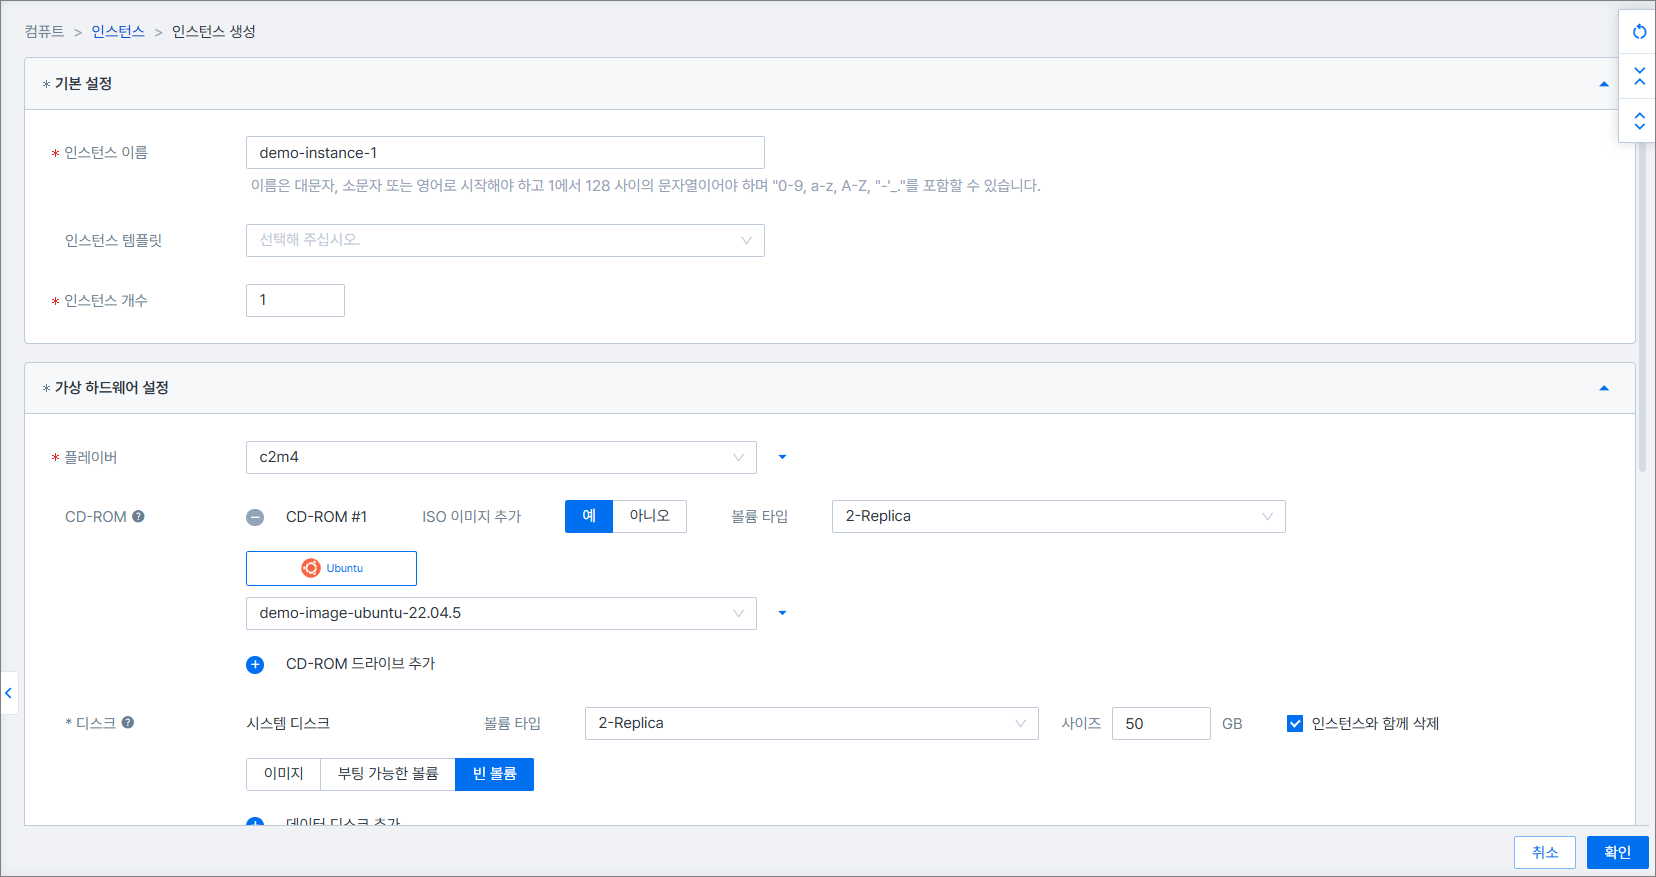The height and width of the screenshot is (877, 1656).
Task: Open the flavor c2m4 dropdown
Action: coord(500,457)
